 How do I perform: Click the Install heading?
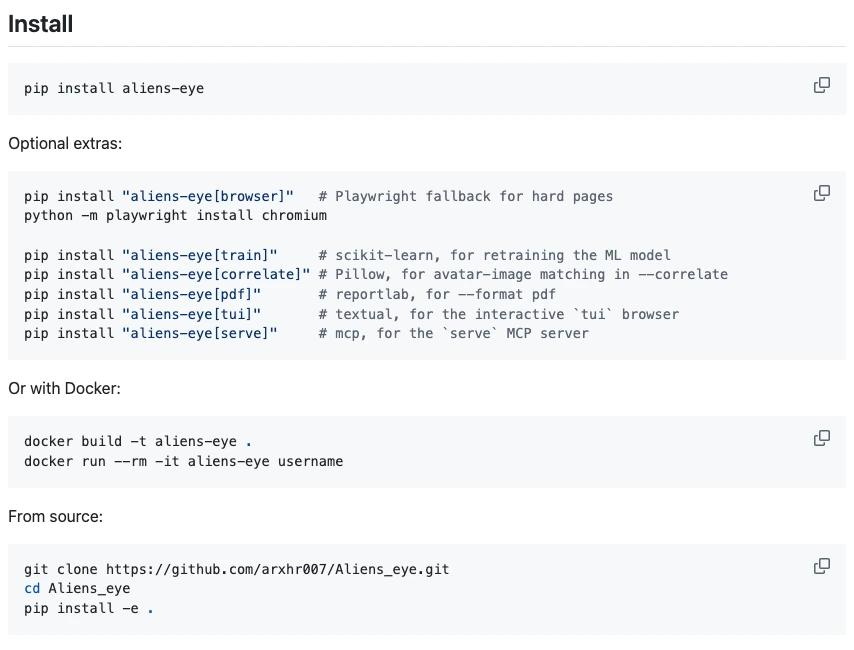click(x=40, y=24)
